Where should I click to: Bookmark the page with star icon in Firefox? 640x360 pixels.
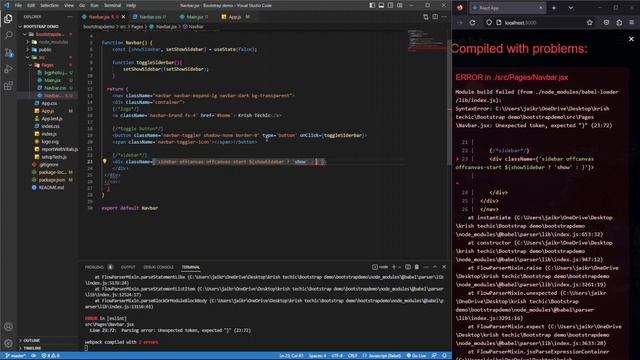click(589, 22)
